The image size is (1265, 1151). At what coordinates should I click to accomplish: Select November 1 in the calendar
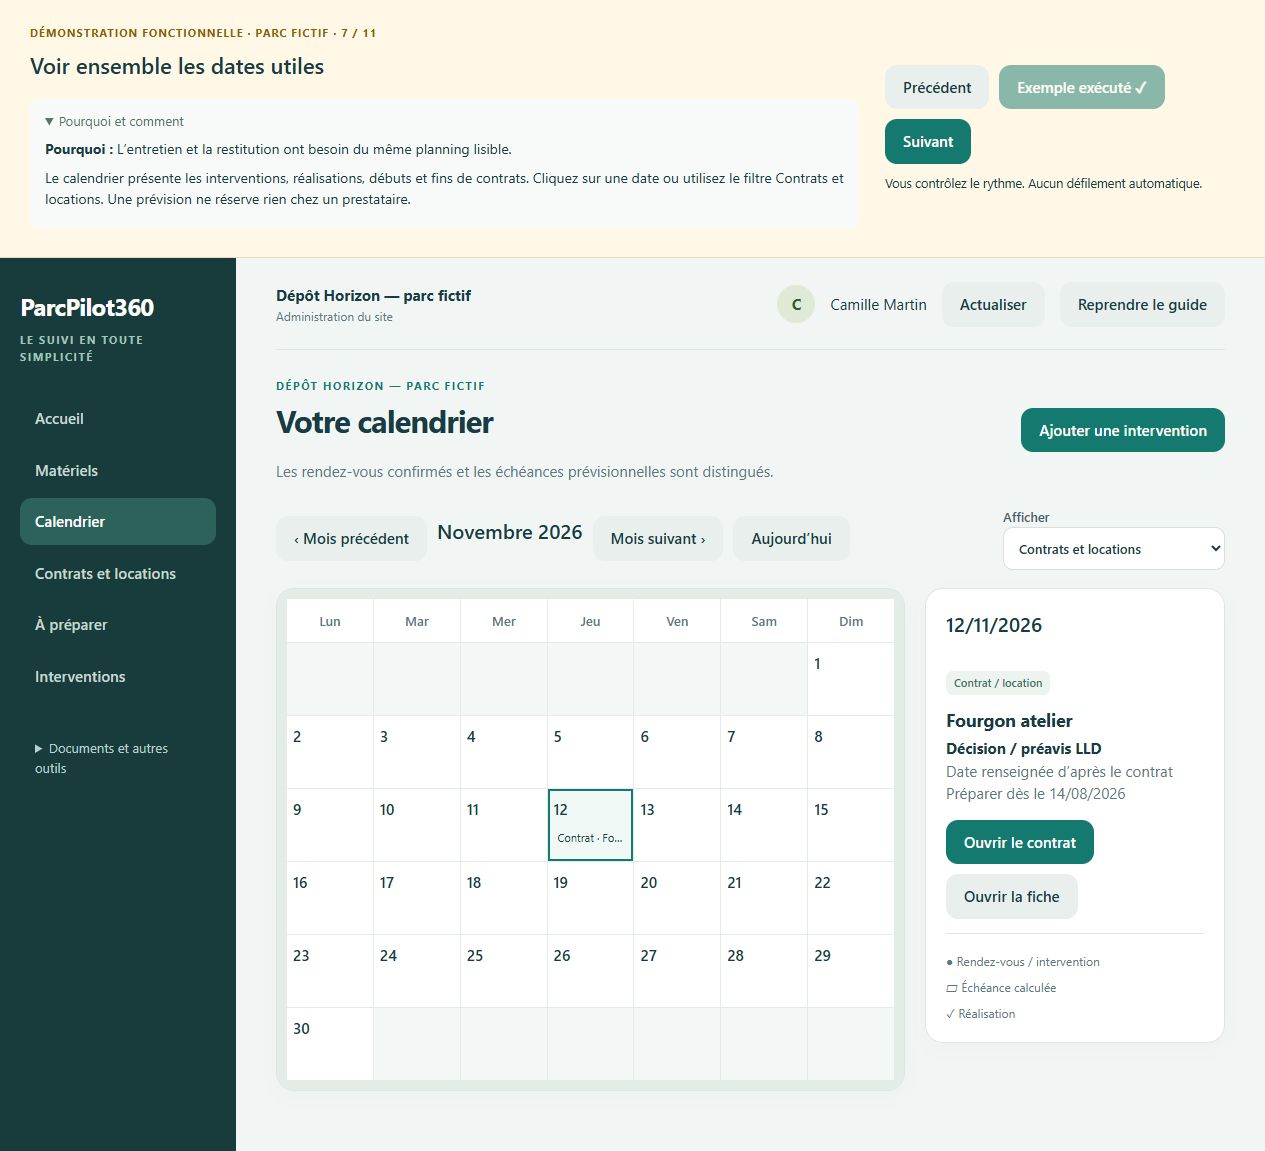tap(851, 679)
